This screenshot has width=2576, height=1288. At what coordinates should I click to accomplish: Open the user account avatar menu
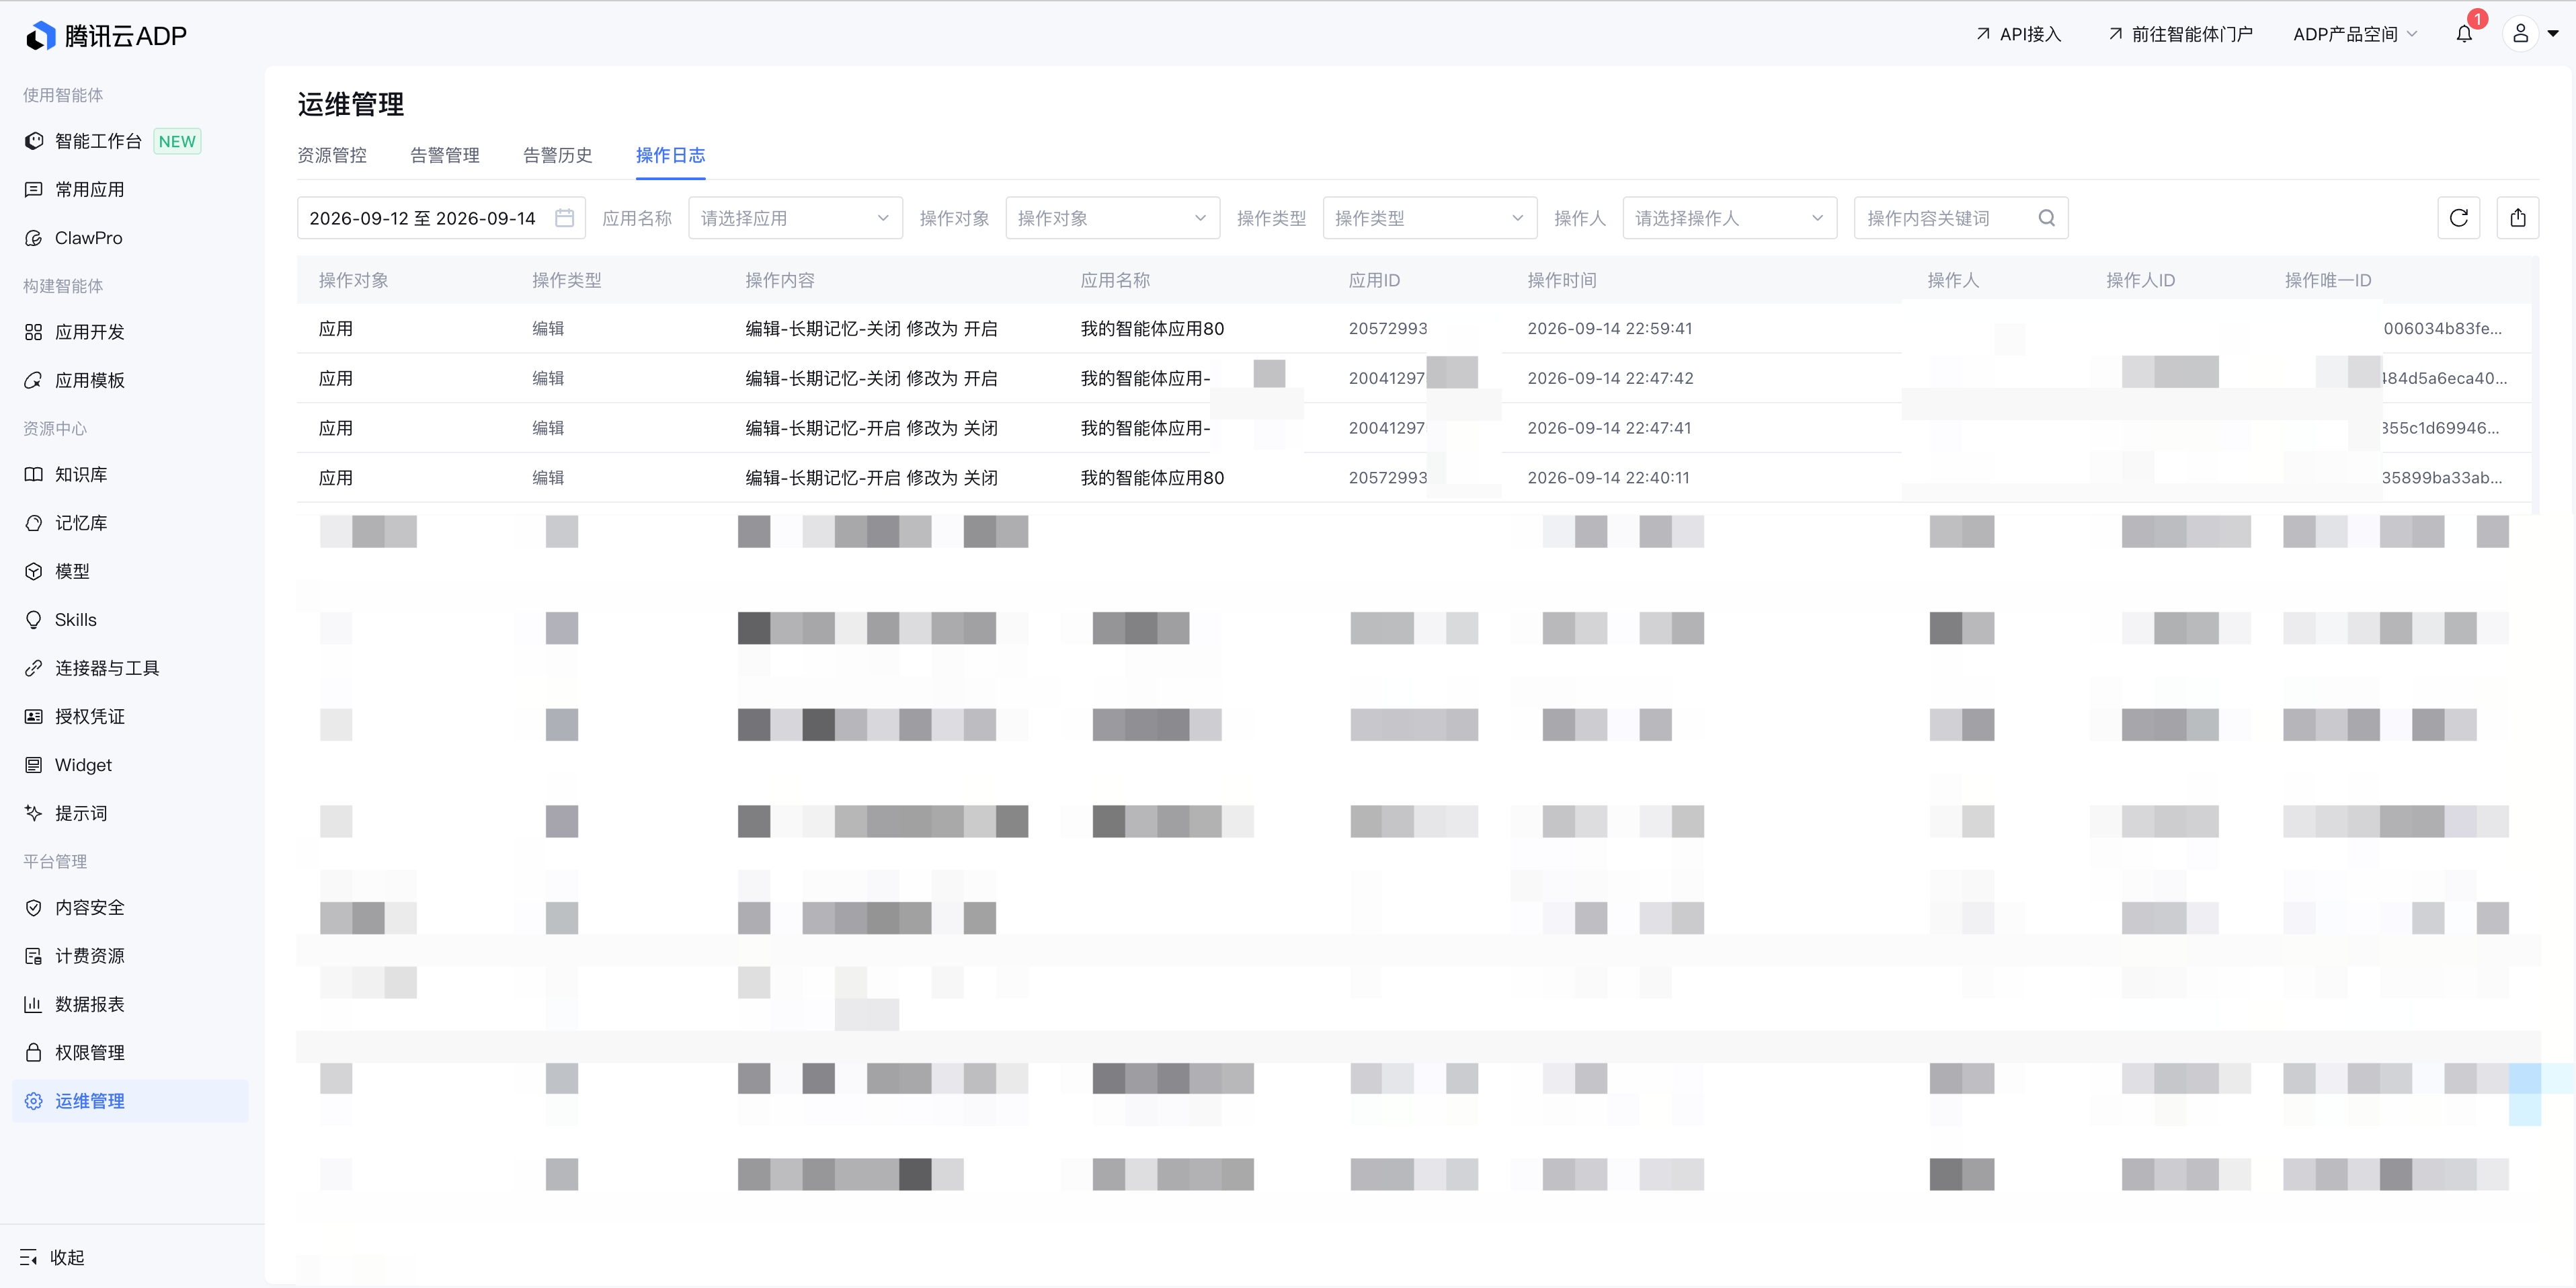2520,34
